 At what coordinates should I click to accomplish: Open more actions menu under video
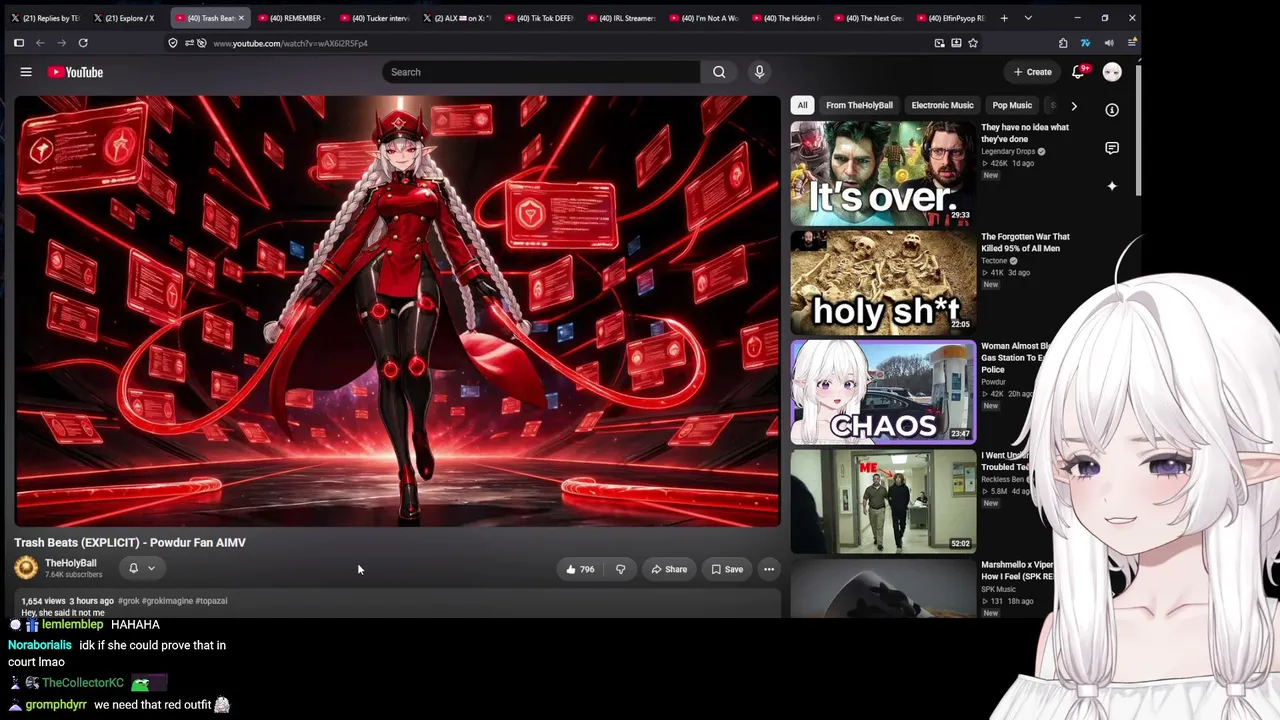(769, 569)
